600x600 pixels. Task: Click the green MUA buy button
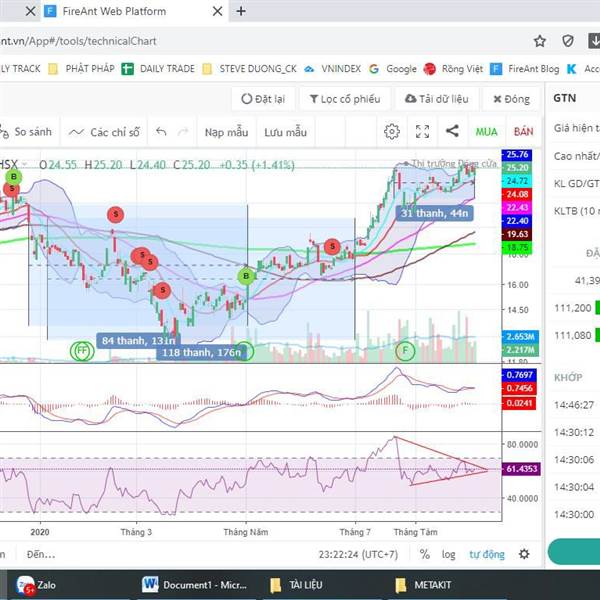click(x=486, y=132)
